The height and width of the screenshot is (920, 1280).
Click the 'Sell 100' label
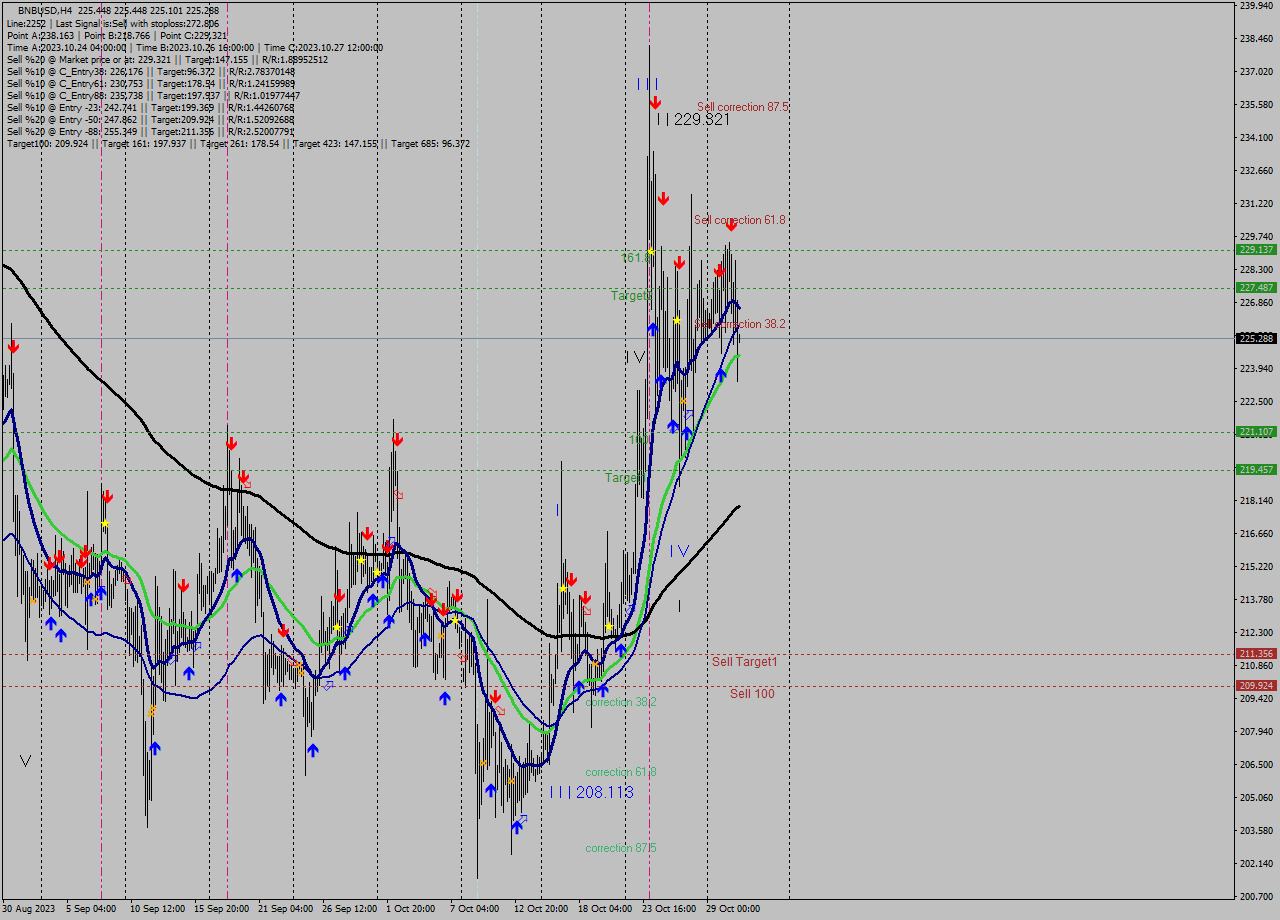[752, 694]
